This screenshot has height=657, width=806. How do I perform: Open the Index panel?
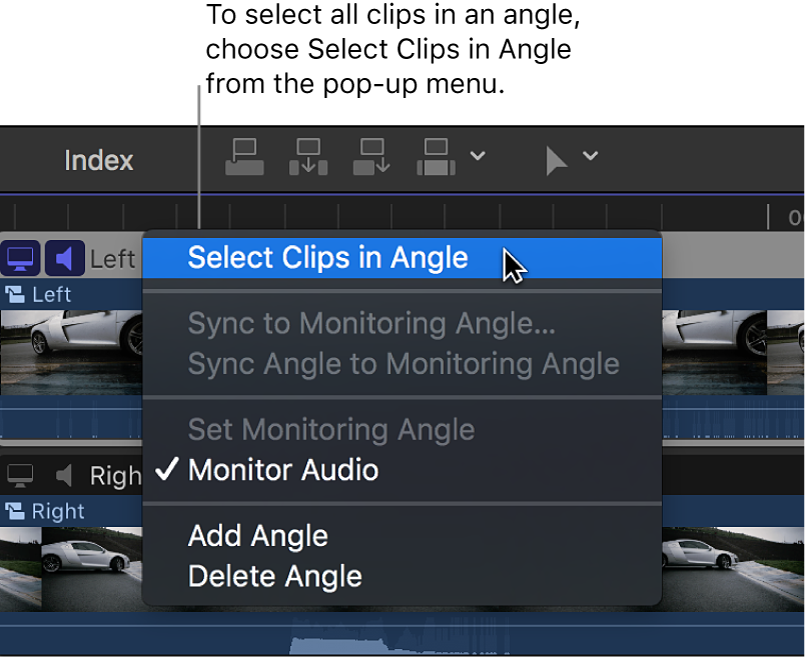coord(98,160)
